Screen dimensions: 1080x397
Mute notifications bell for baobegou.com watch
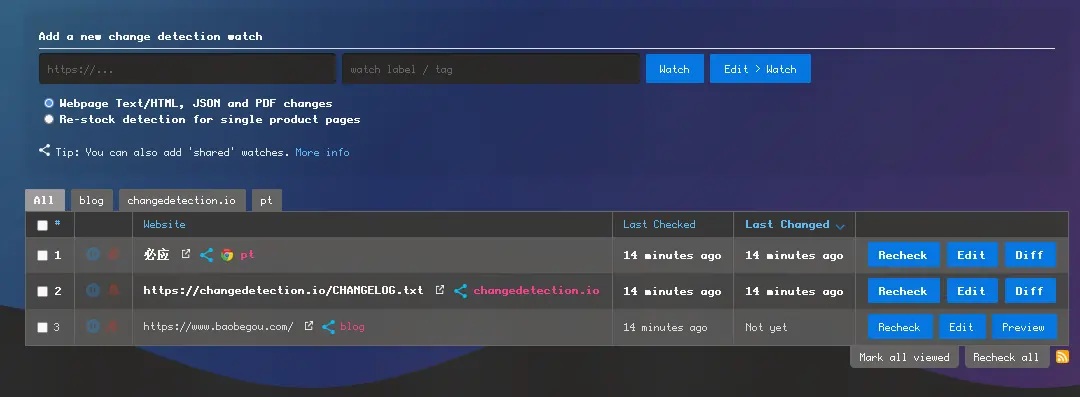(x=114, y=327)
